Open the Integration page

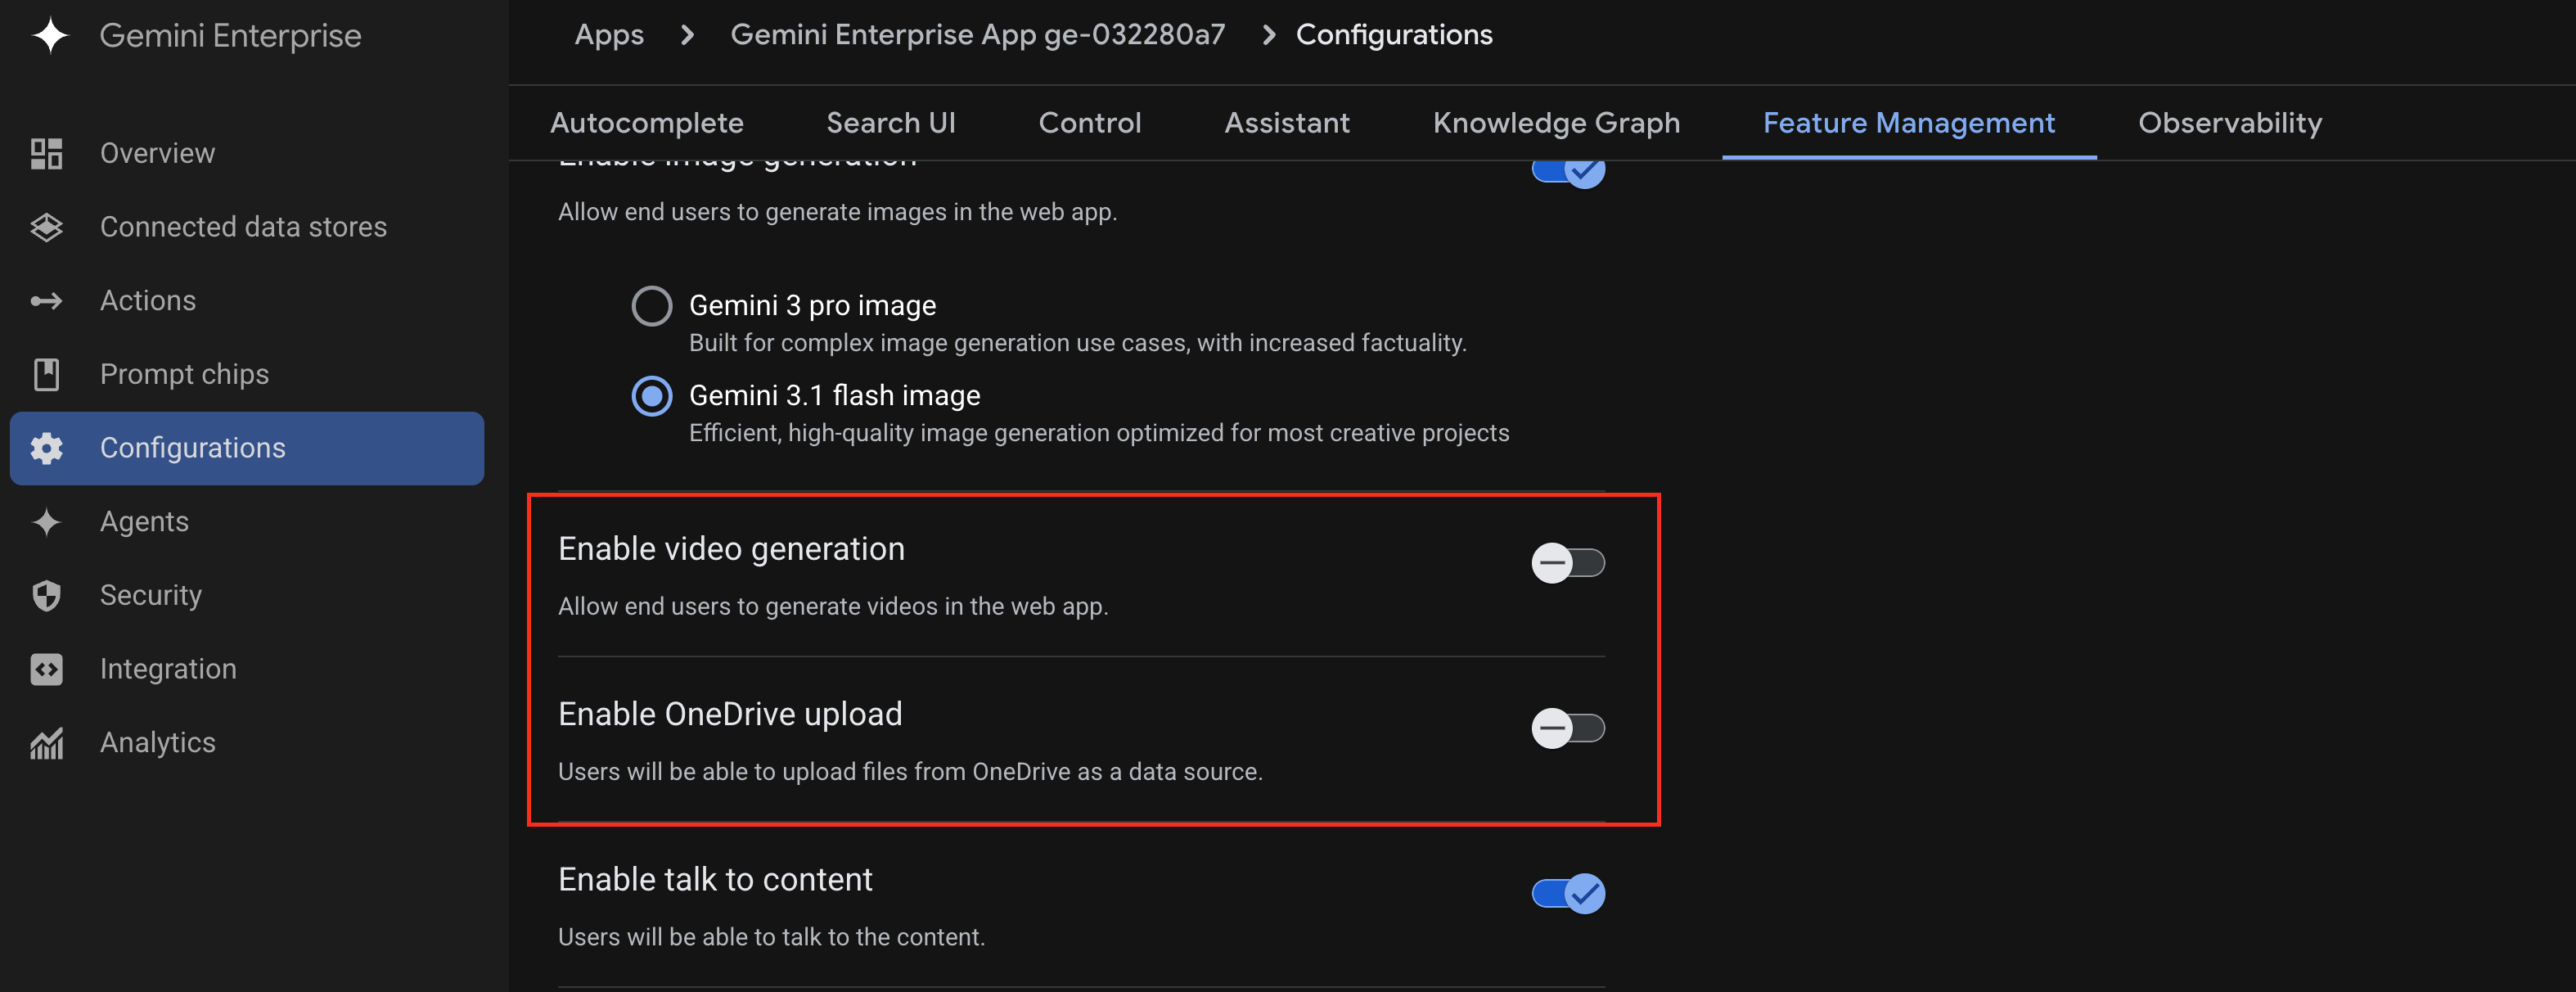(x=247, y=669)
